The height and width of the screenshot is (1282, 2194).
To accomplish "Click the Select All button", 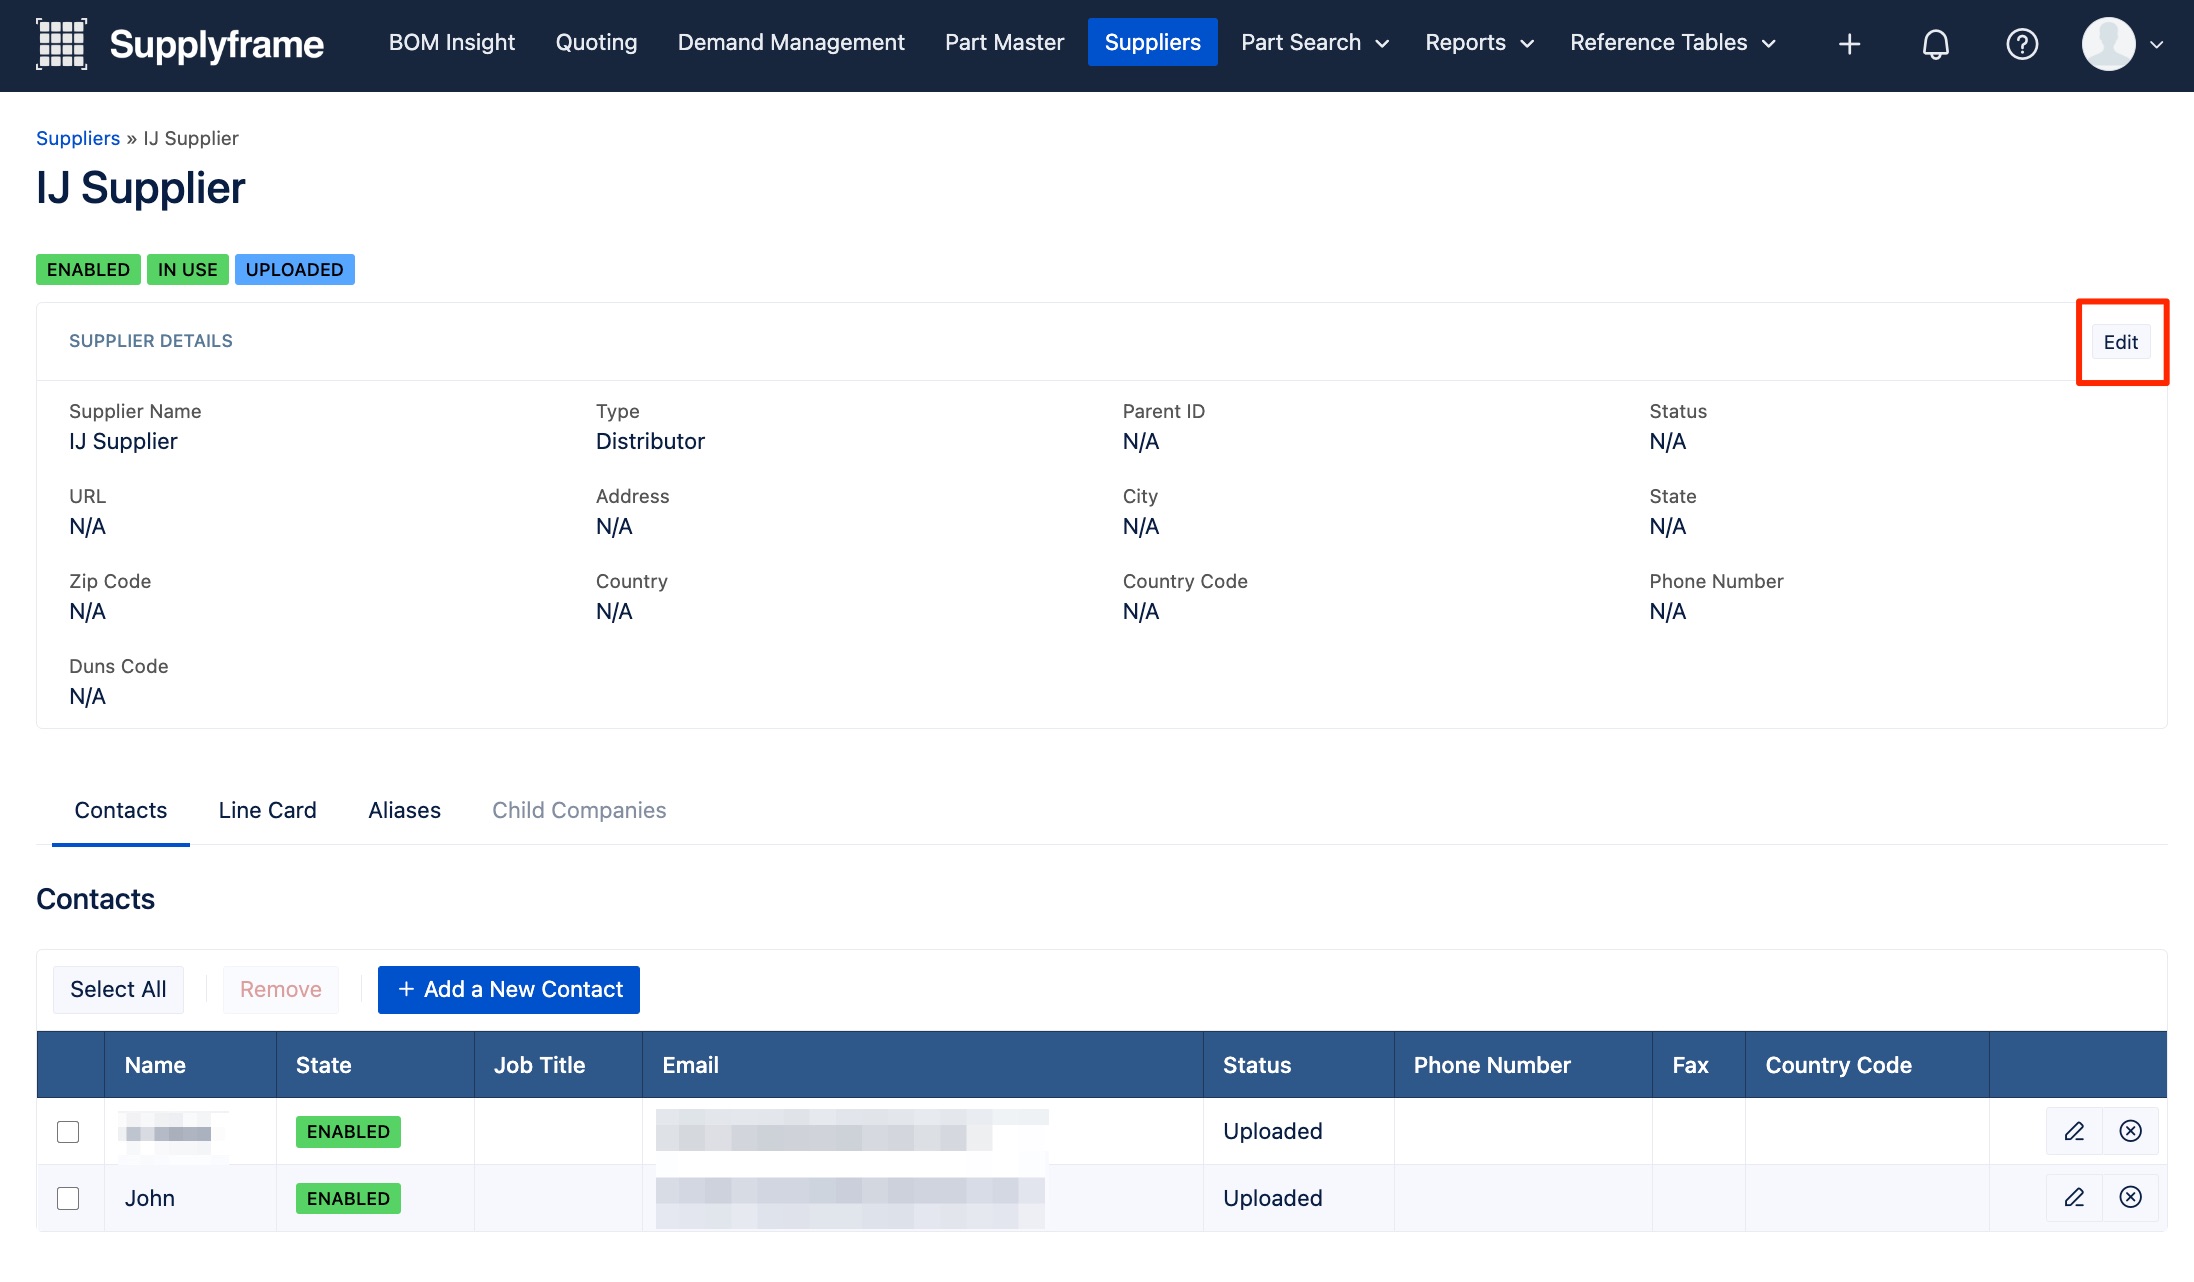I will pos(118,989).
